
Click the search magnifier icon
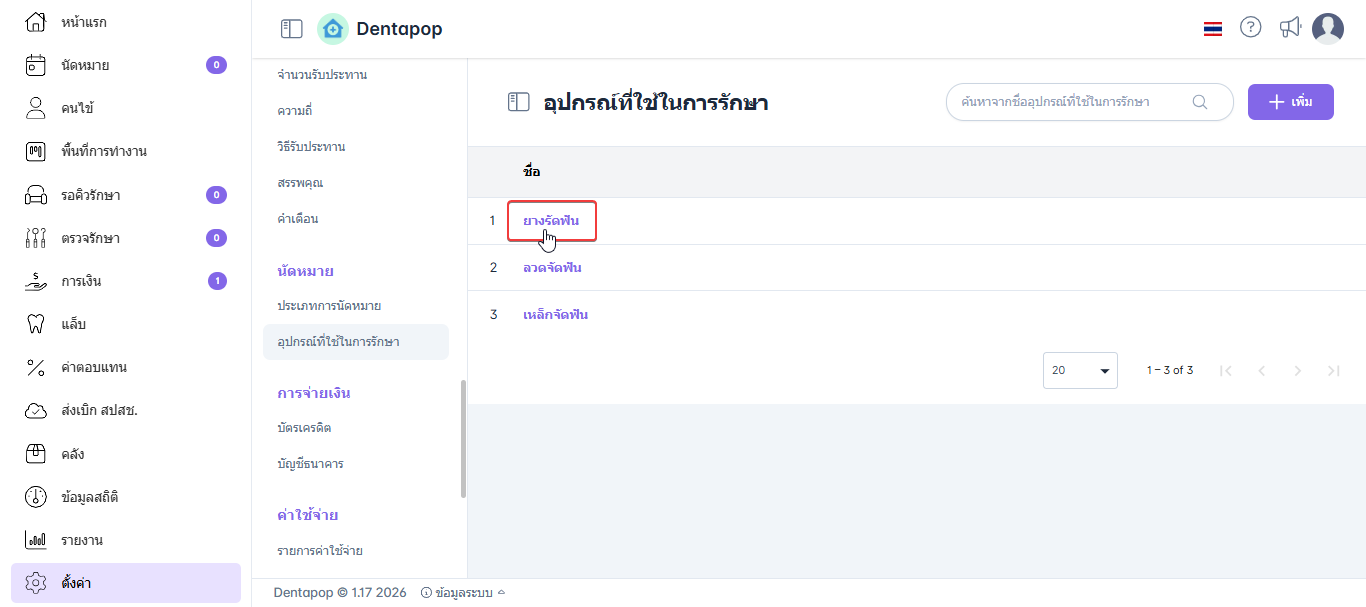[x=1200, y=102]
